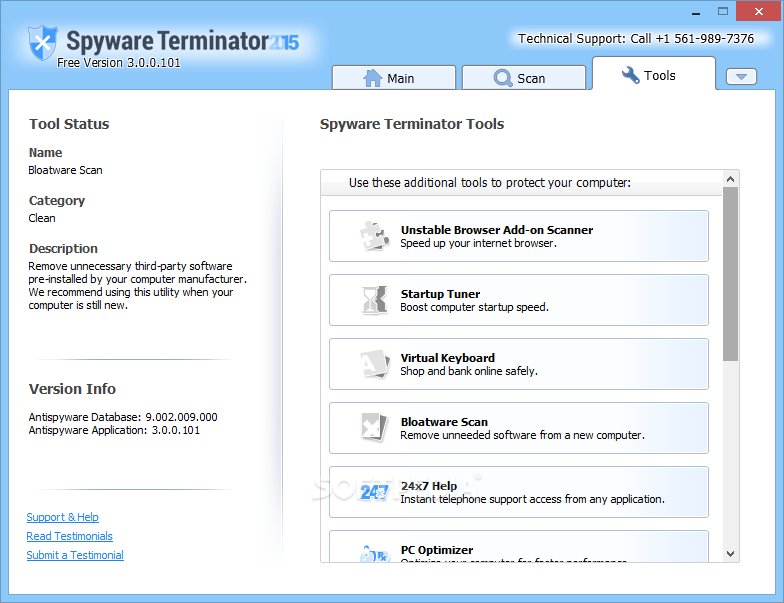The image size is (784, 603).
Task: Open the dropdown arrow next to Tools tab
Action: (x=741, y=76)
